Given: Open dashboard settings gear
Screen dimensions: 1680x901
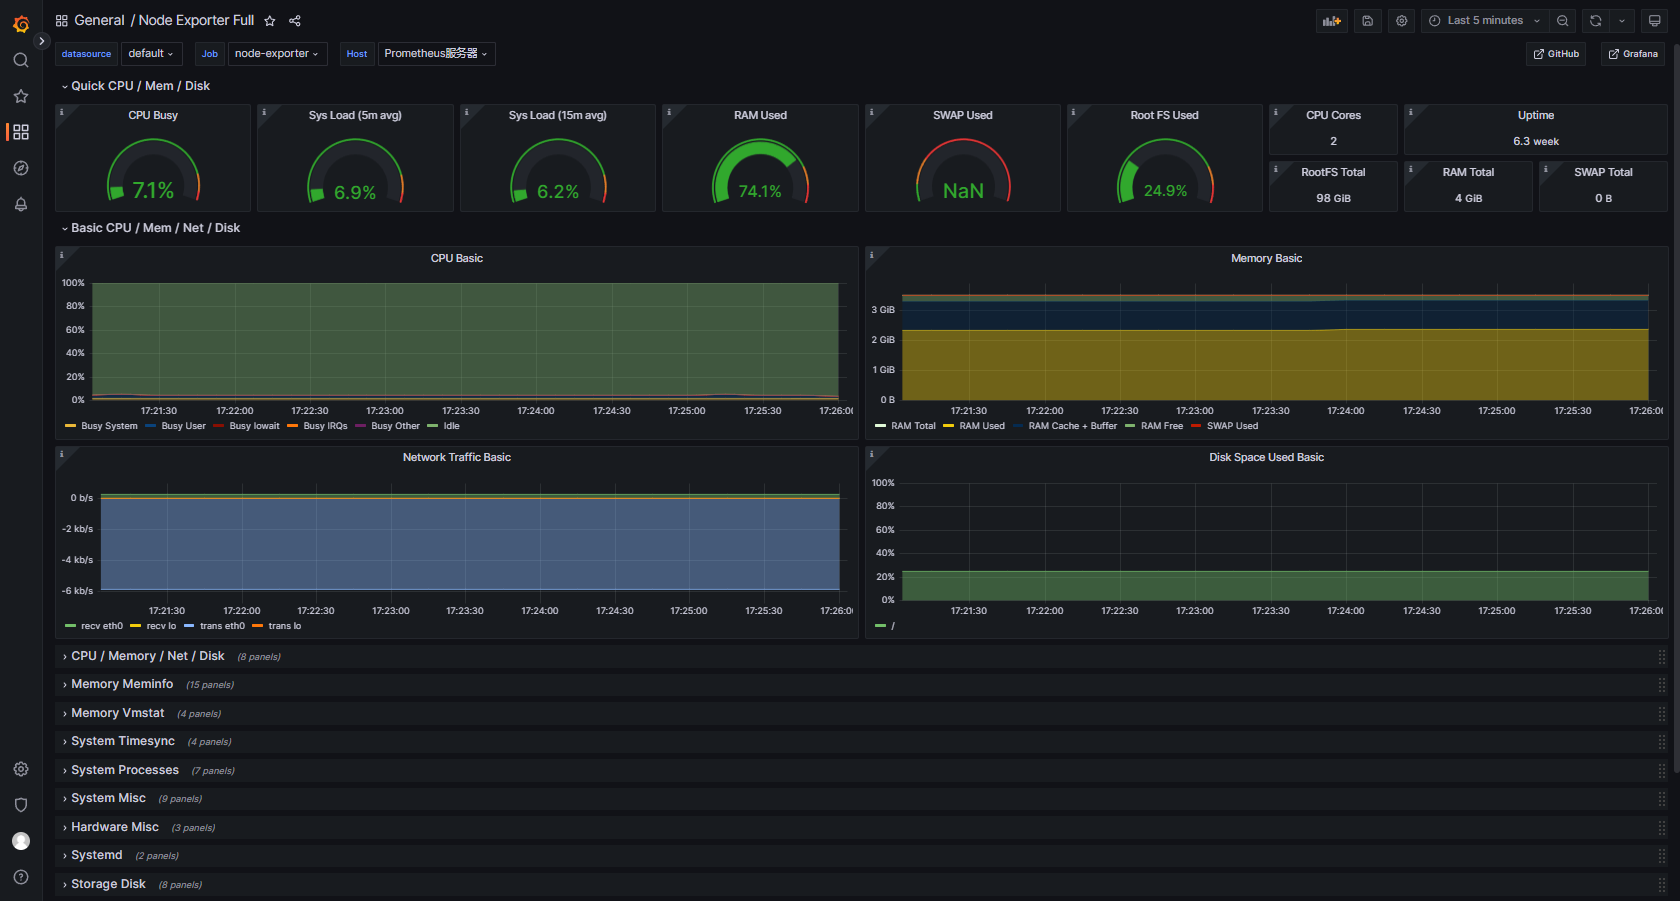Looking at the screenshot, I should (1402, 21).
